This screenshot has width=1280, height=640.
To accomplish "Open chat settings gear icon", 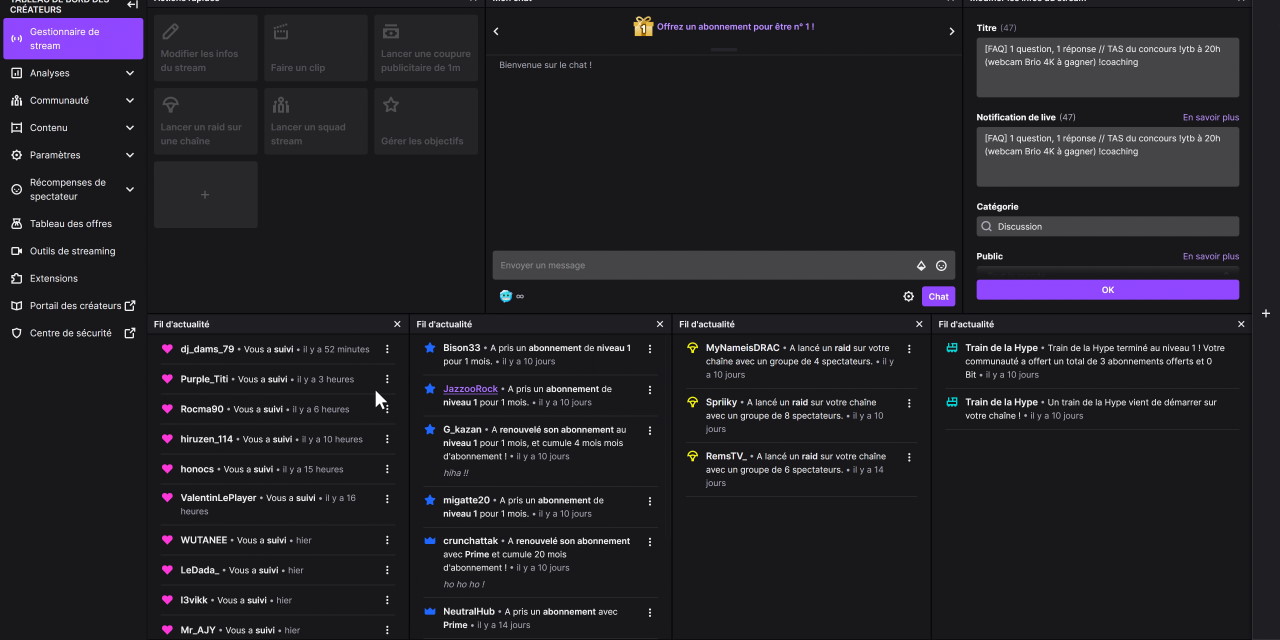I will pyautogui.click(x=908, y=296).
